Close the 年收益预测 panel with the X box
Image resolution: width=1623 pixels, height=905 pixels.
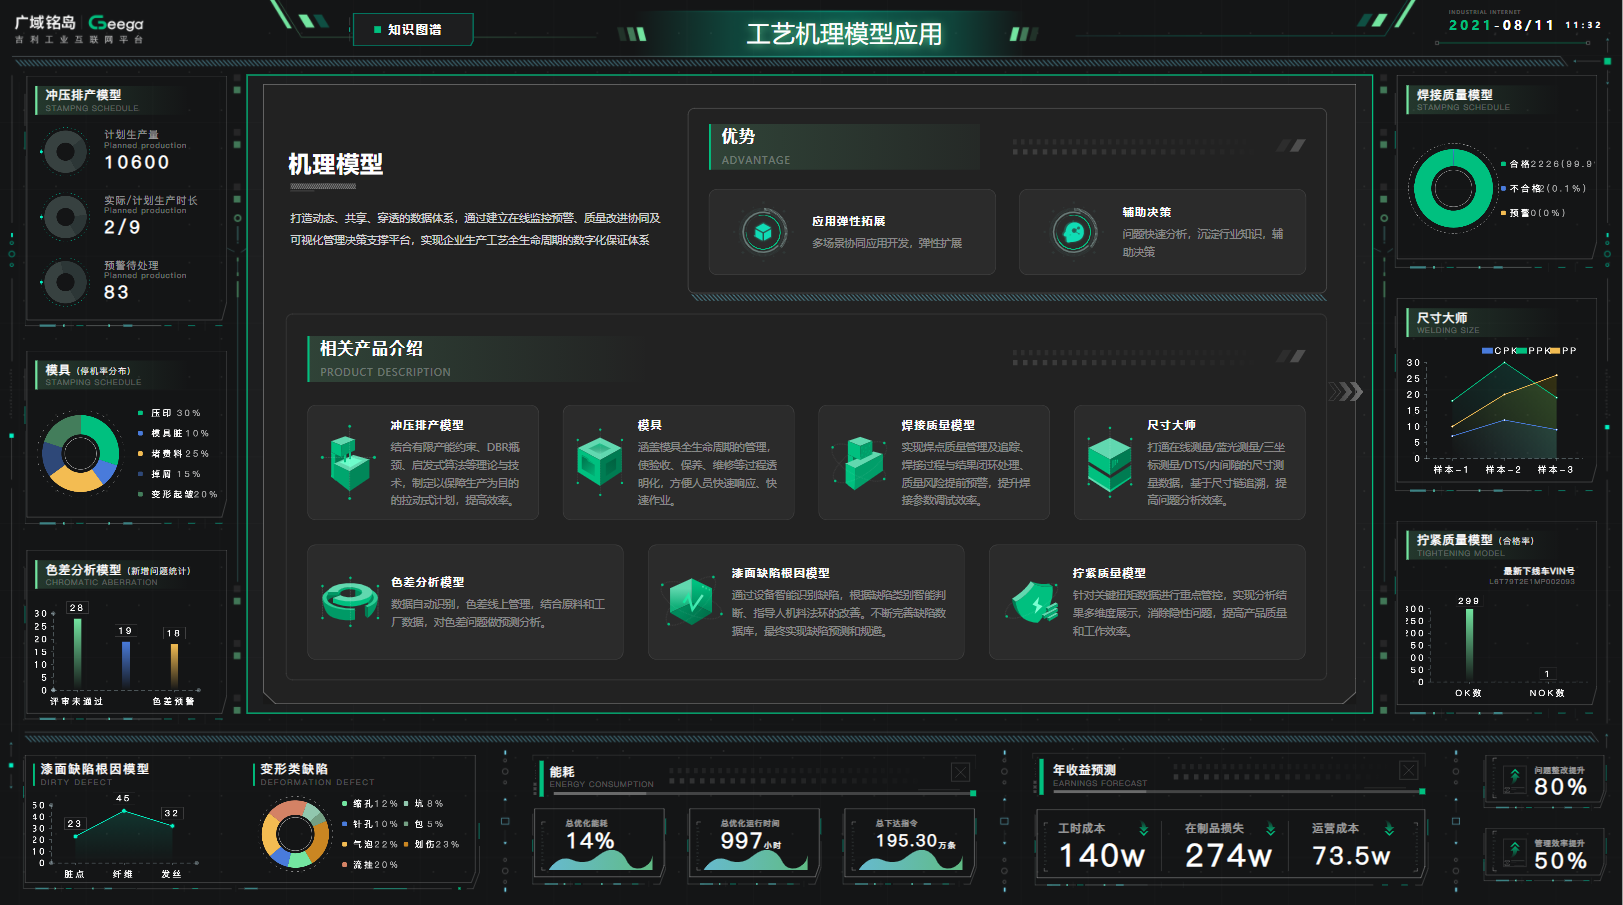[1408, 770]
